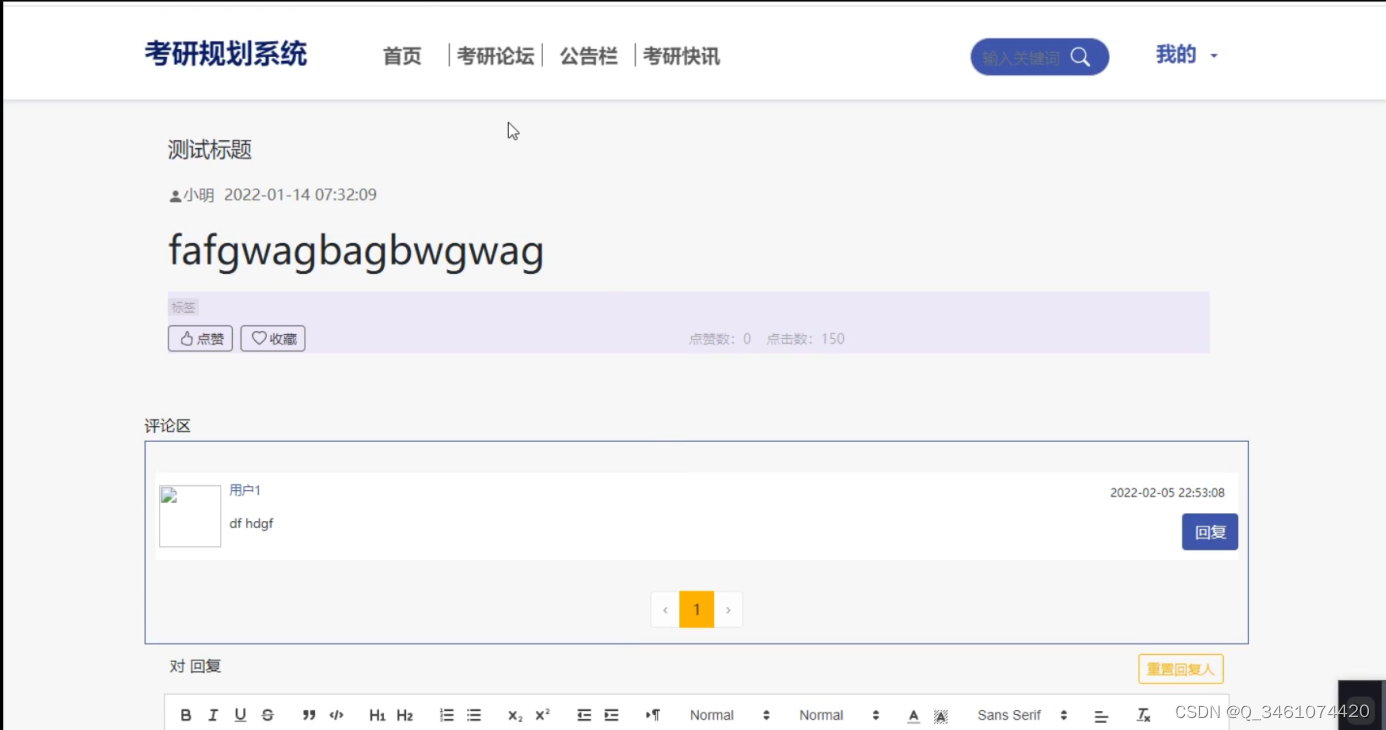Viewport: 1386px width, 730px height.
Task: Start an ordered numbered list
Action: click(447, 715)
